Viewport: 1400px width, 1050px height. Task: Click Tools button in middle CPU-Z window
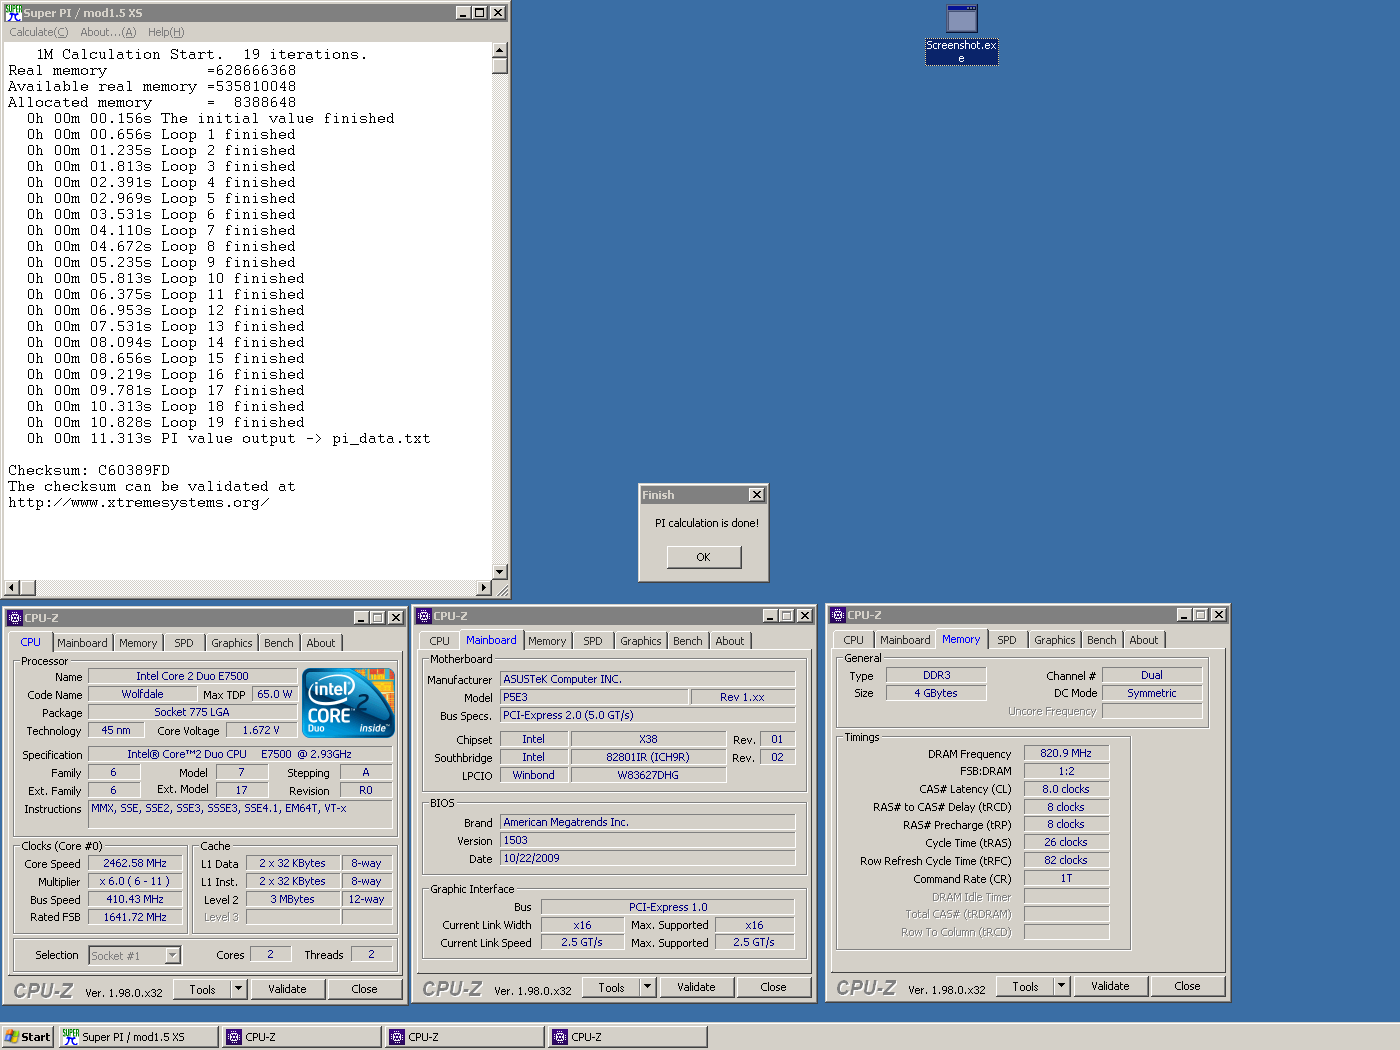click(612, 987)
